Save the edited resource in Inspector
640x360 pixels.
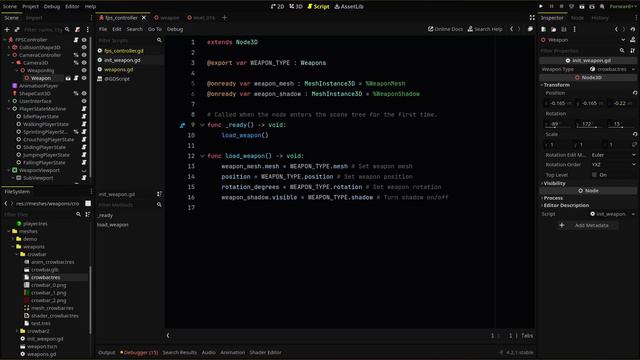[564, 29]
